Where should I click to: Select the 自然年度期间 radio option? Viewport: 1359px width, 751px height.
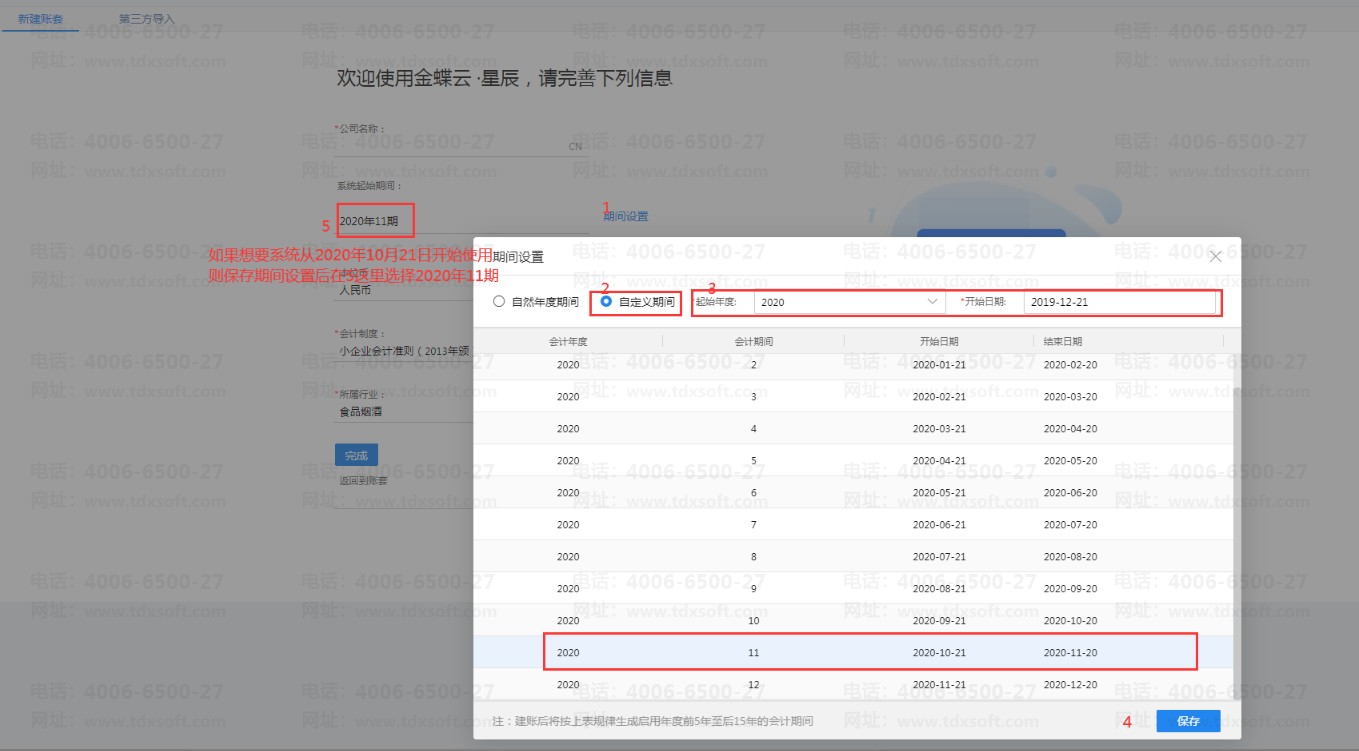click(499, 301)
